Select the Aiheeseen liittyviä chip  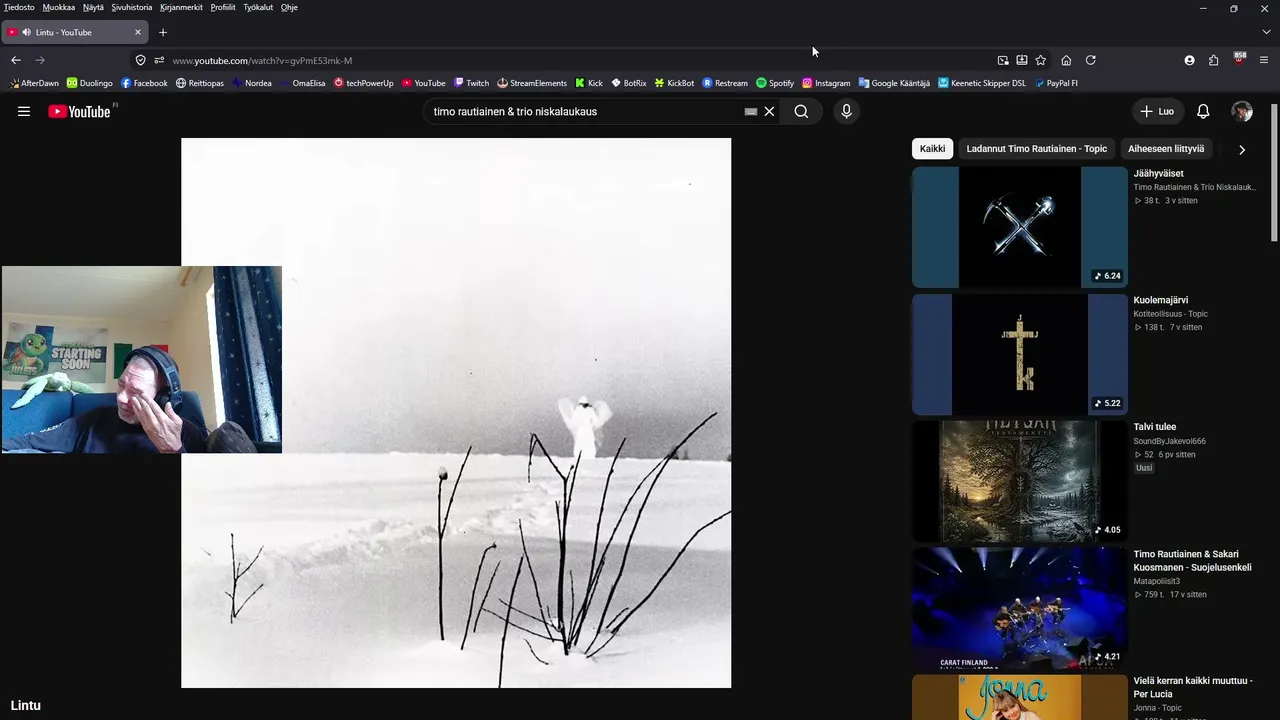pos(1166,149)
